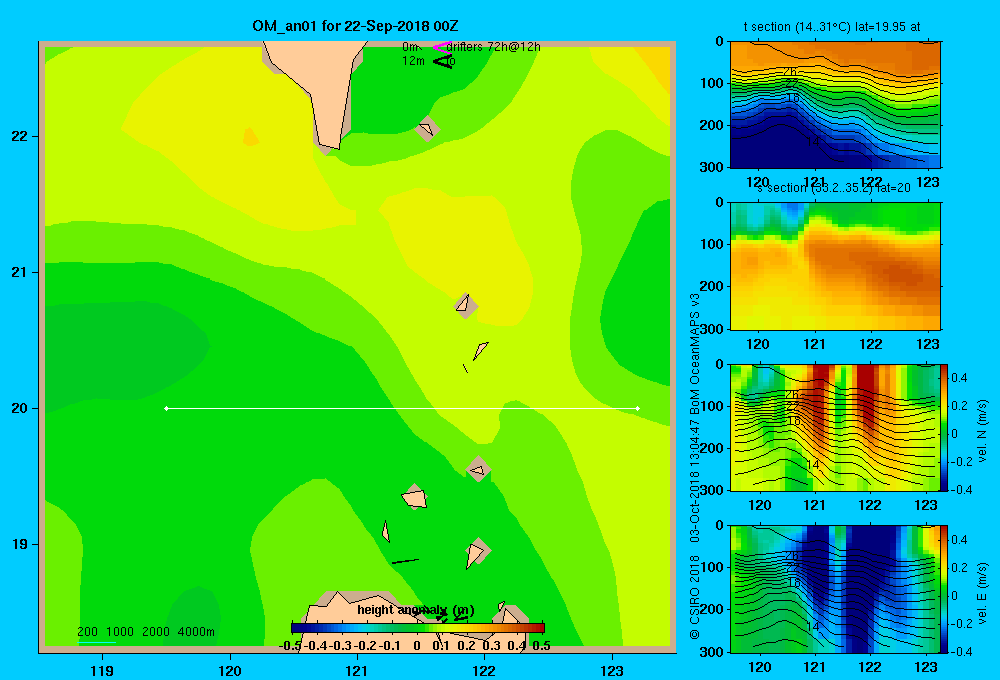Screen dimensions: 1000x680
Task: Click the white section line at latitude 20
Action: 402,408
